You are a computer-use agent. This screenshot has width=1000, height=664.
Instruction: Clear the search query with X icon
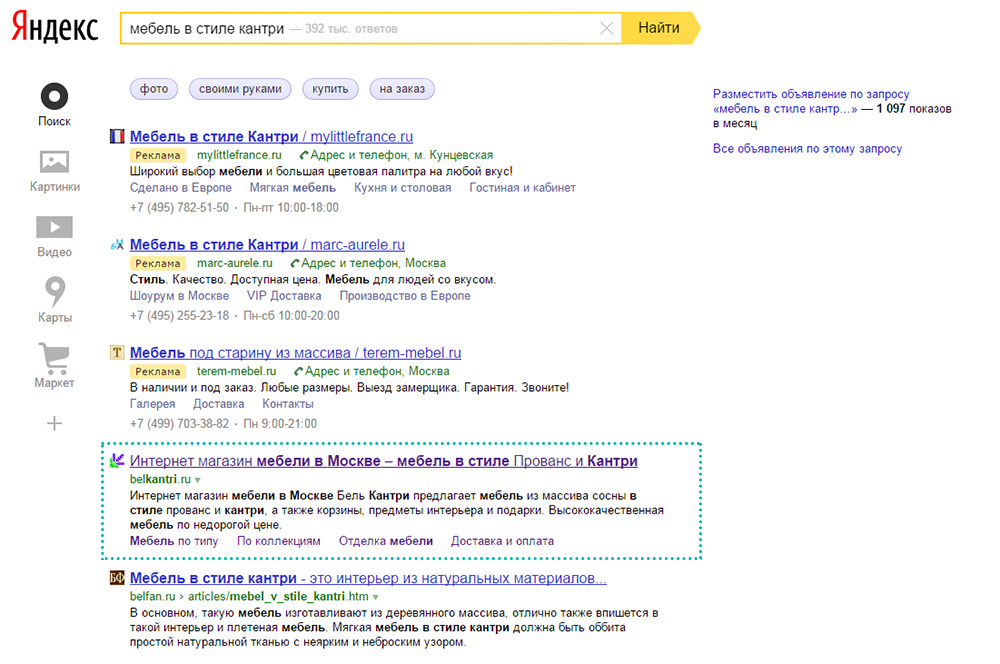pyautogui.click(x=607, y=28)
